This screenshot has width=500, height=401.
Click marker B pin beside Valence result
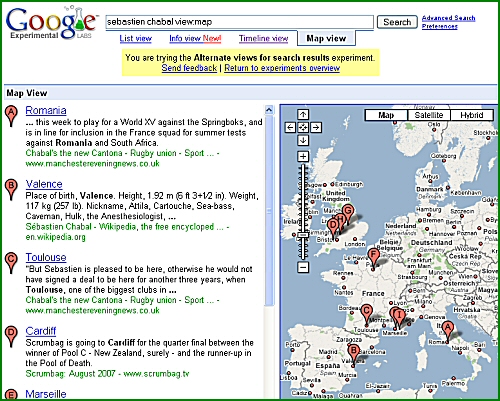(x=11, y=189)
